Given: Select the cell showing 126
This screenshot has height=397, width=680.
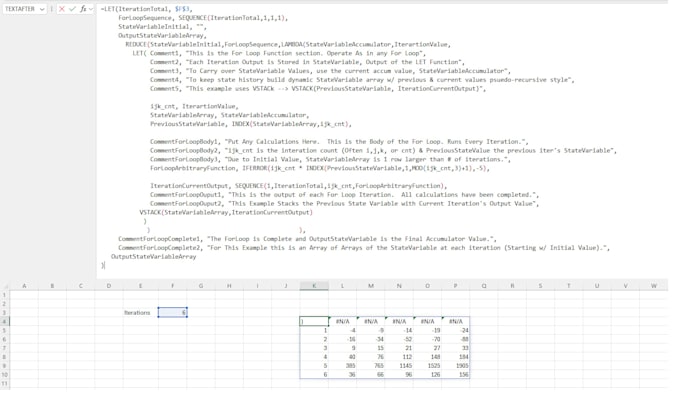Looking at the screenshot, I should [427, 374].
